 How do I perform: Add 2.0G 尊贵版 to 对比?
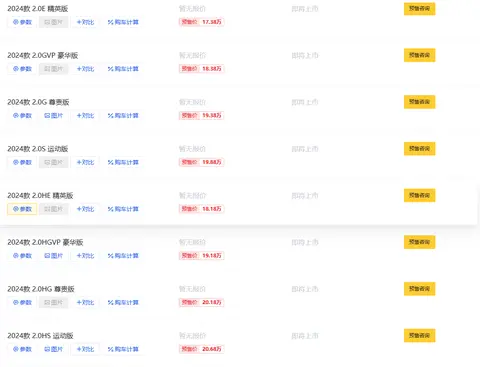[x=85, y=115]
